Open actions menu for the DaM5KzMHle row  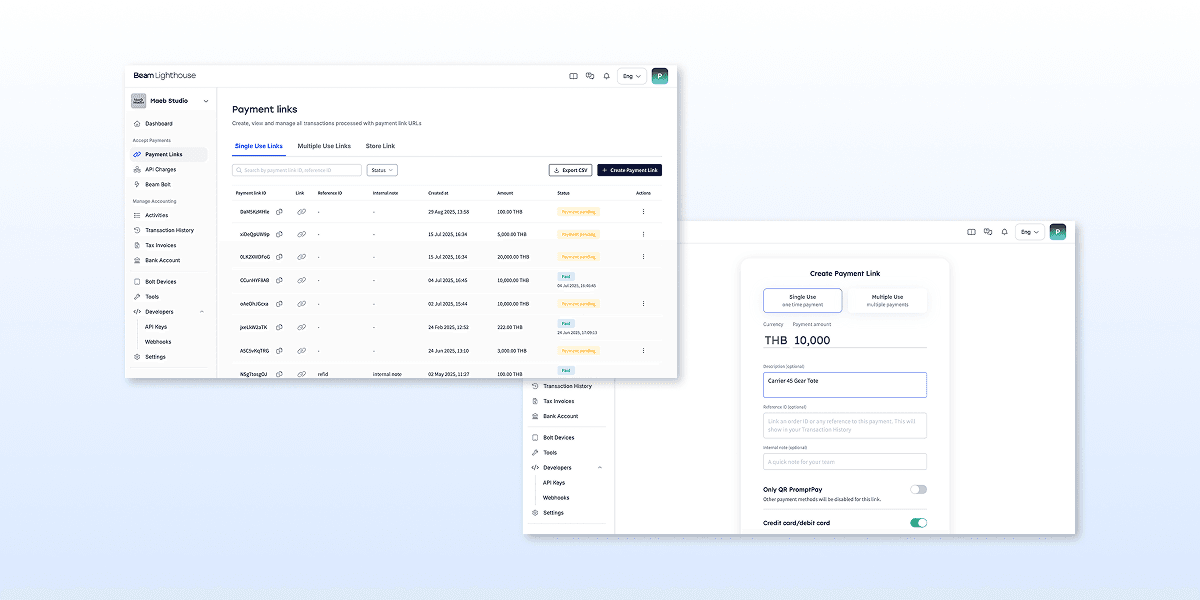coord(643,211)
